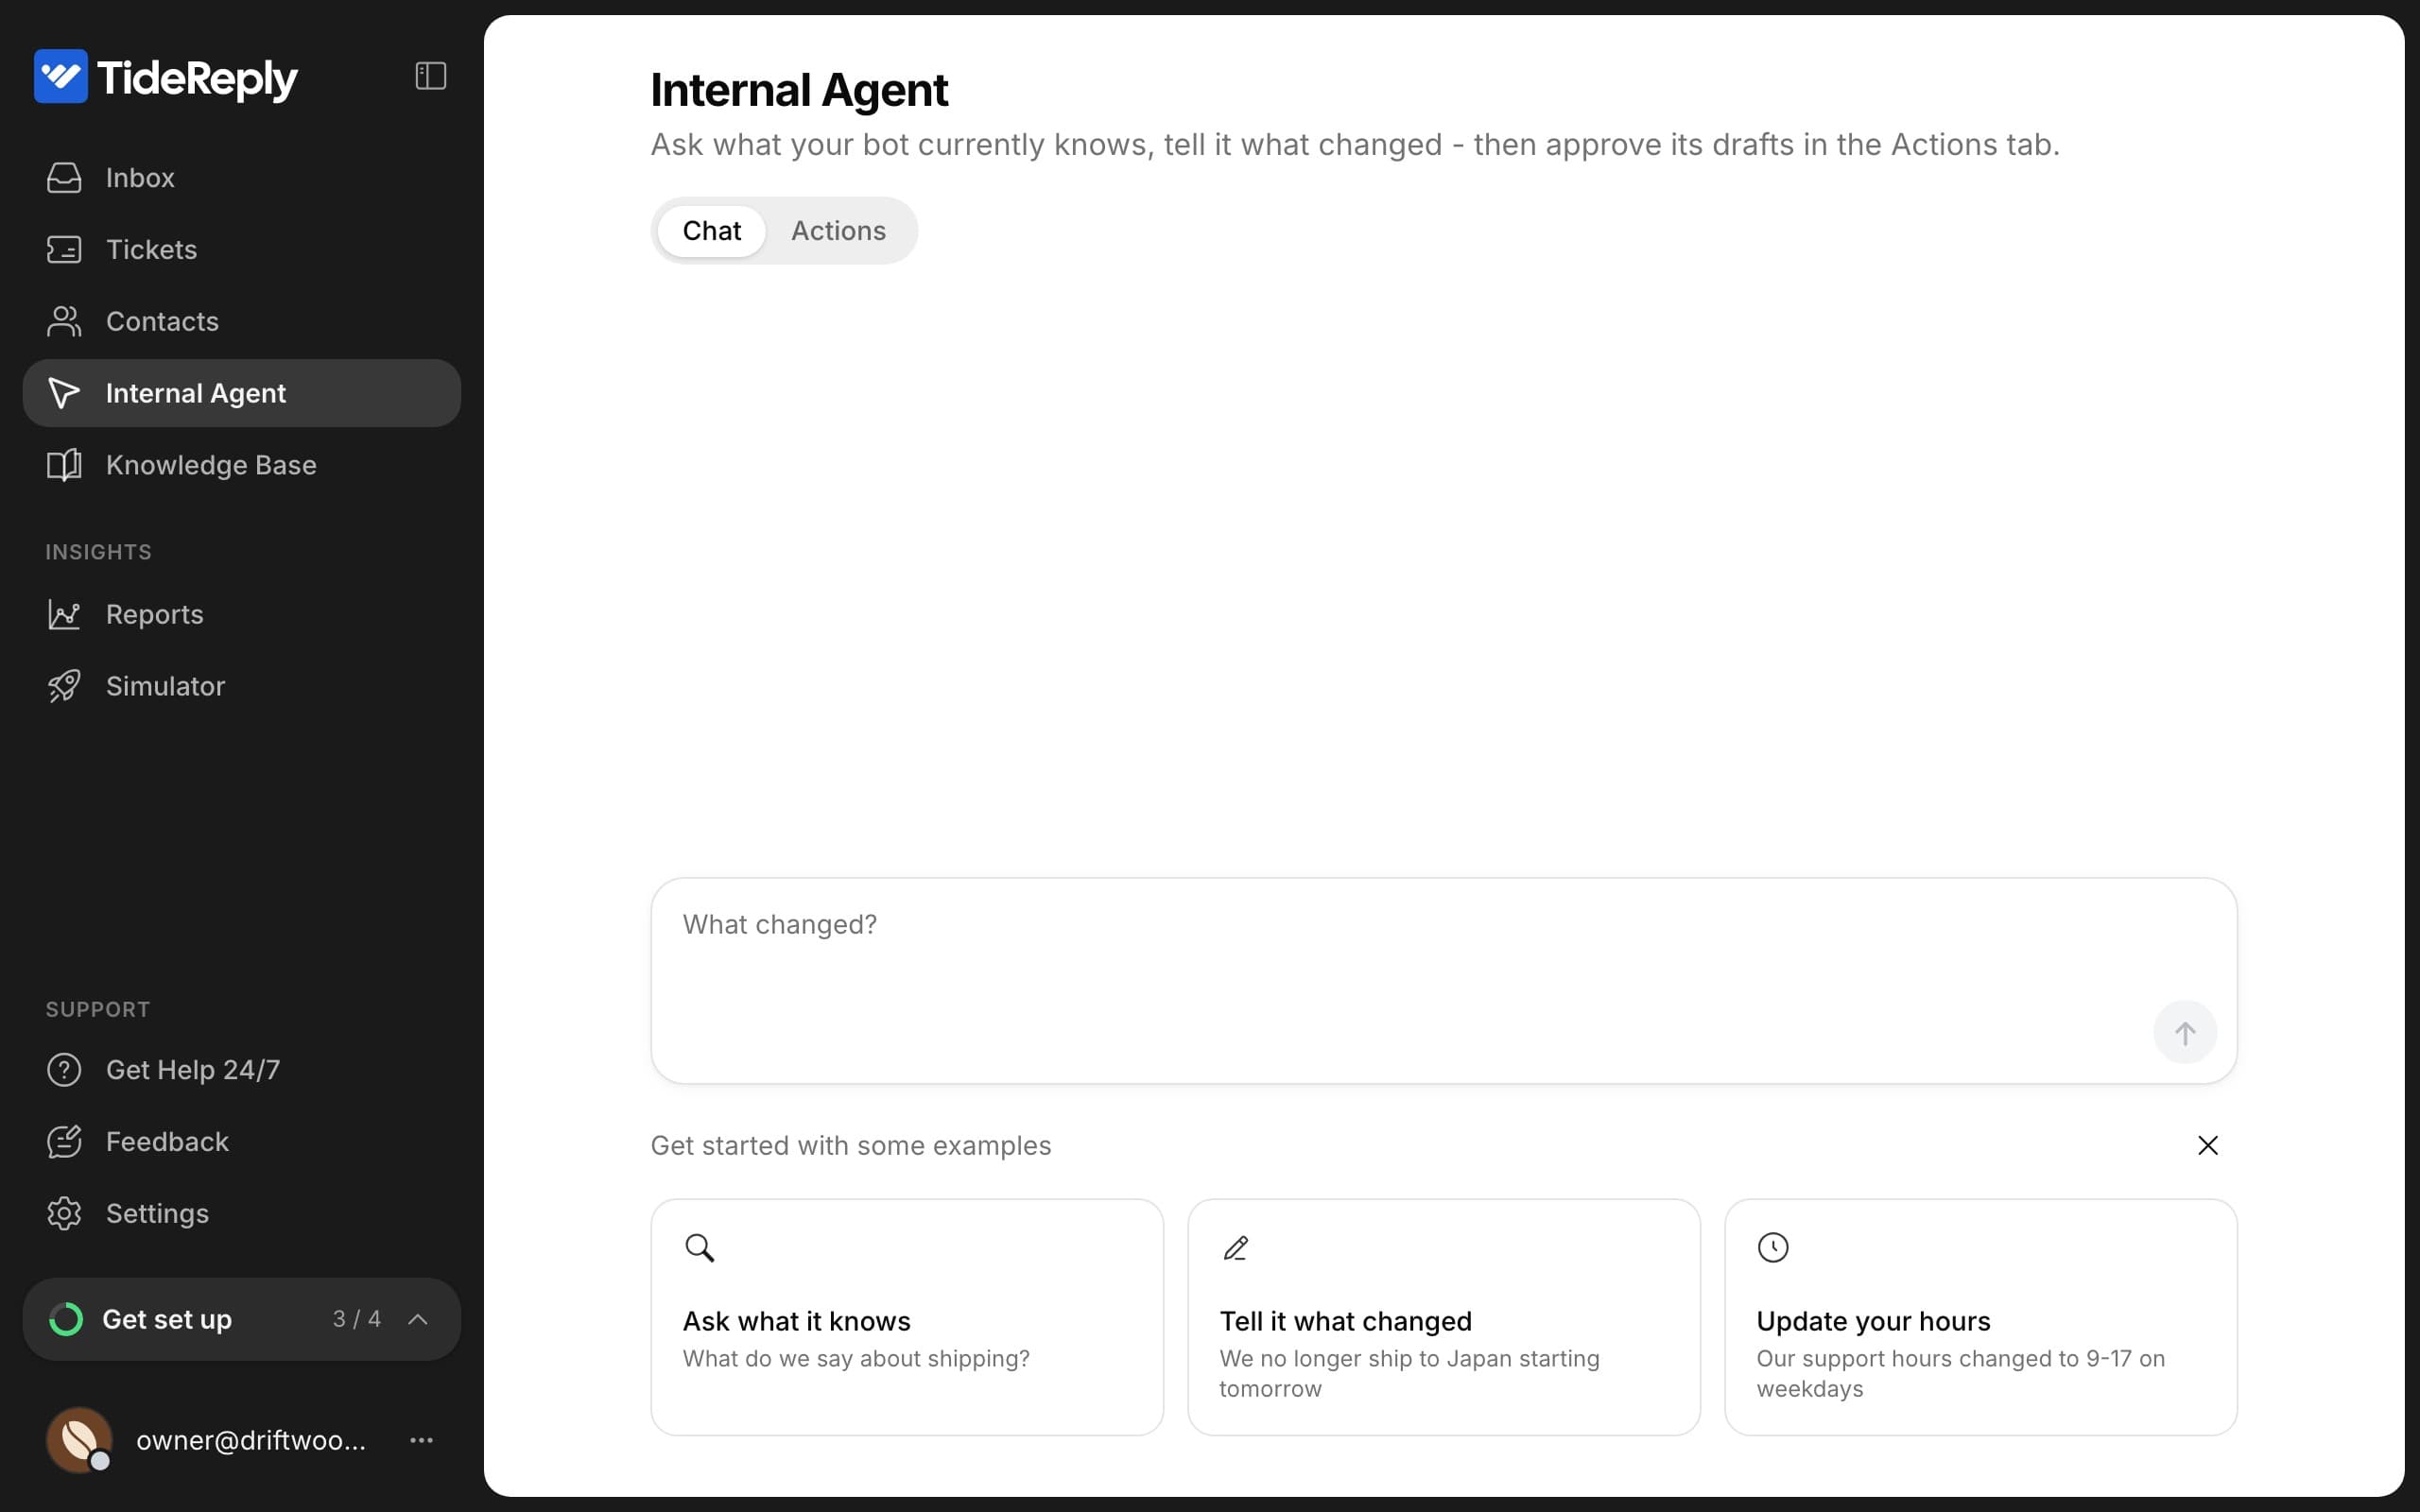Click the magnifier icon on Ask what it knows card
This screenshot has height=1512, width=2420.
pos(699,1248)
